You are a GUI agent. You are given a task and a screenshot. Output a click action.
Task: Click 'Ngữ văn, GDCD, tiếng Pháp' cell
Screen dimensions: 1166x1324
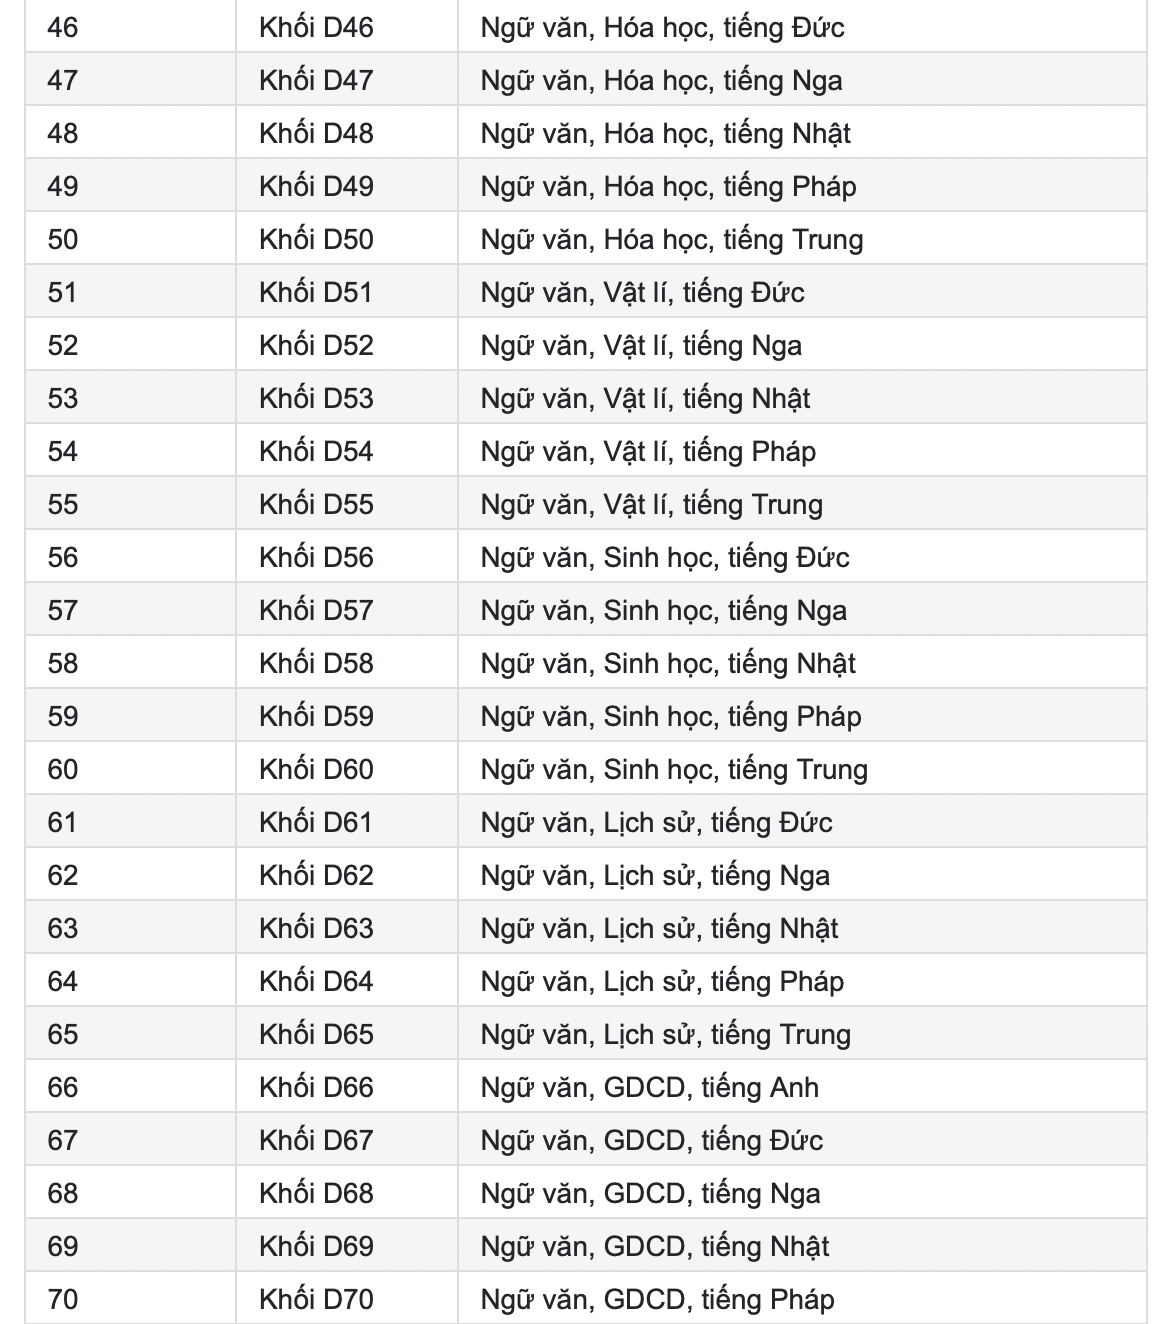point(802,1299)
